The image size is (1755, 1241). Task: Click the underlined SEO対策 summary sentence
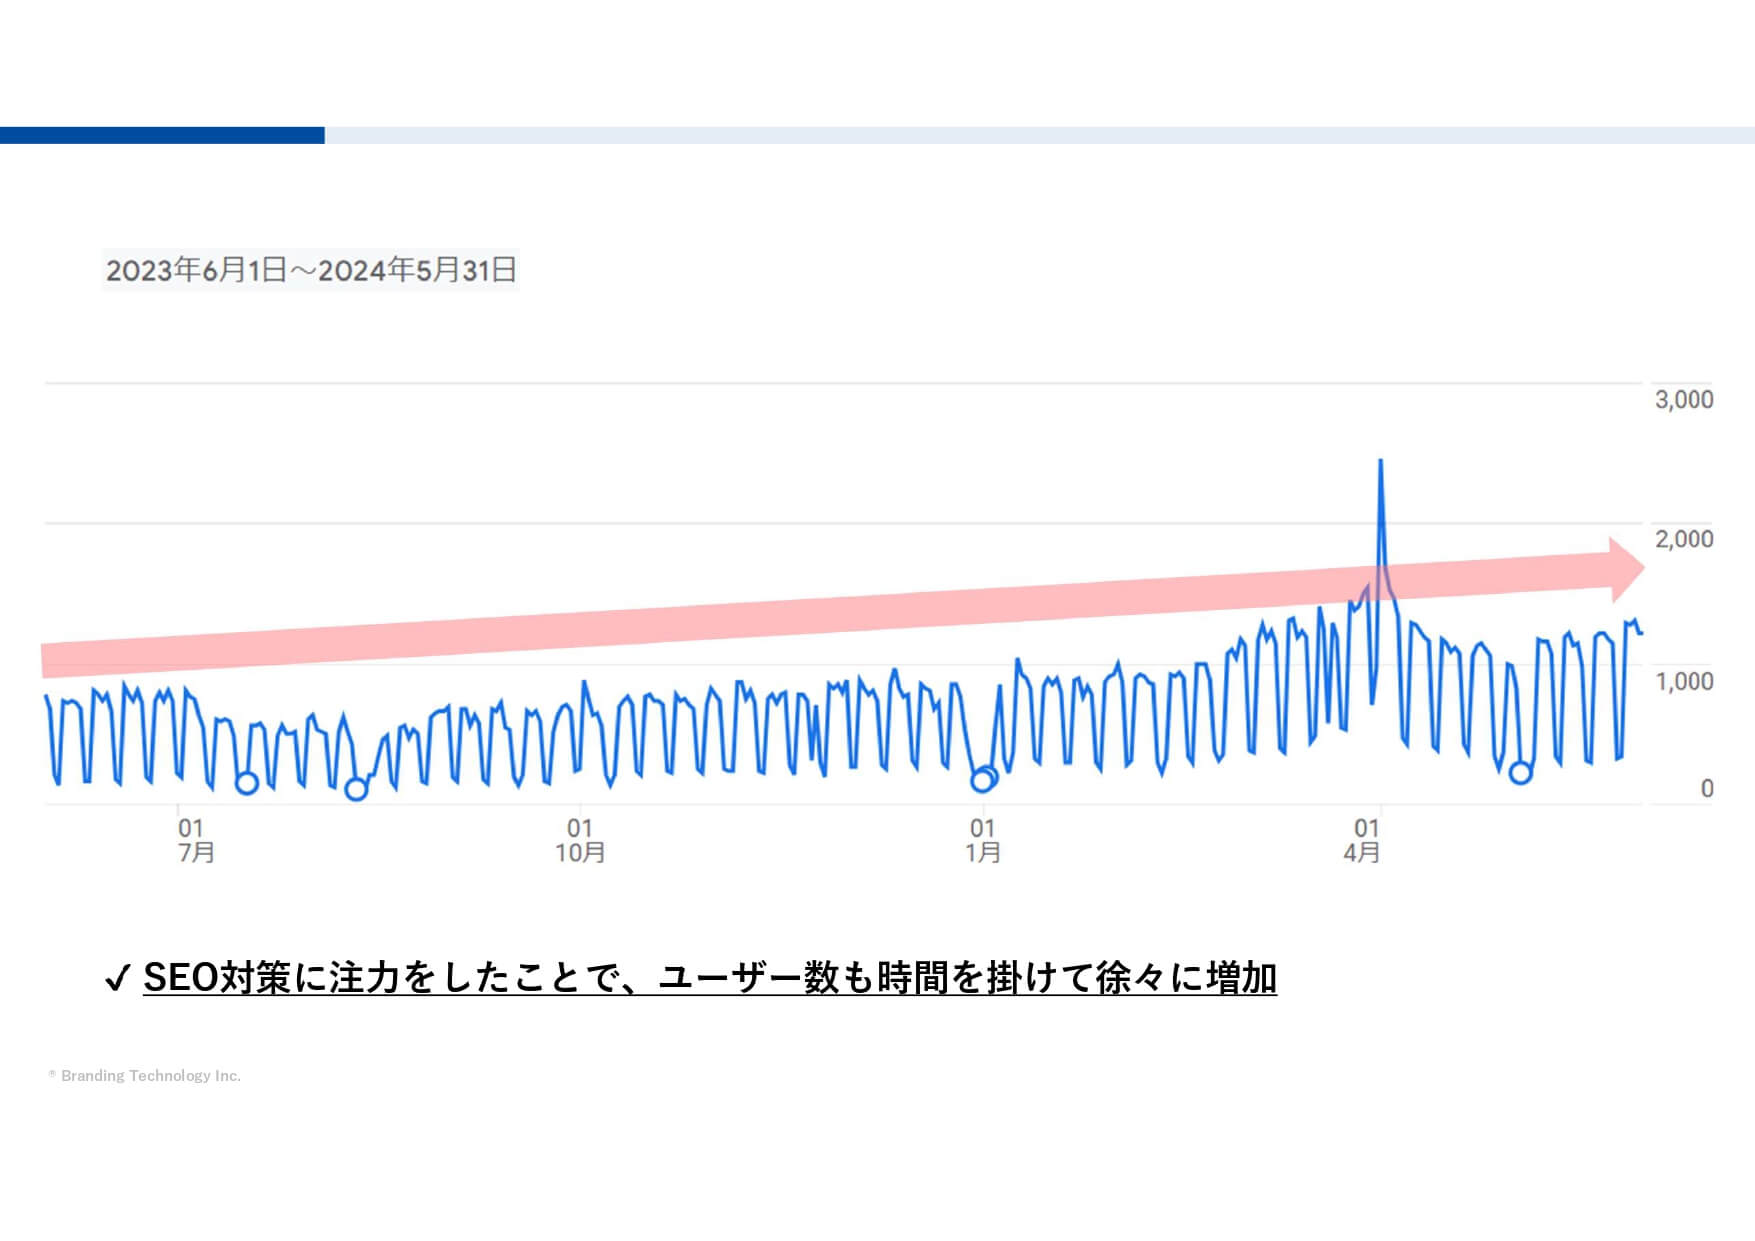click(710, 977)
